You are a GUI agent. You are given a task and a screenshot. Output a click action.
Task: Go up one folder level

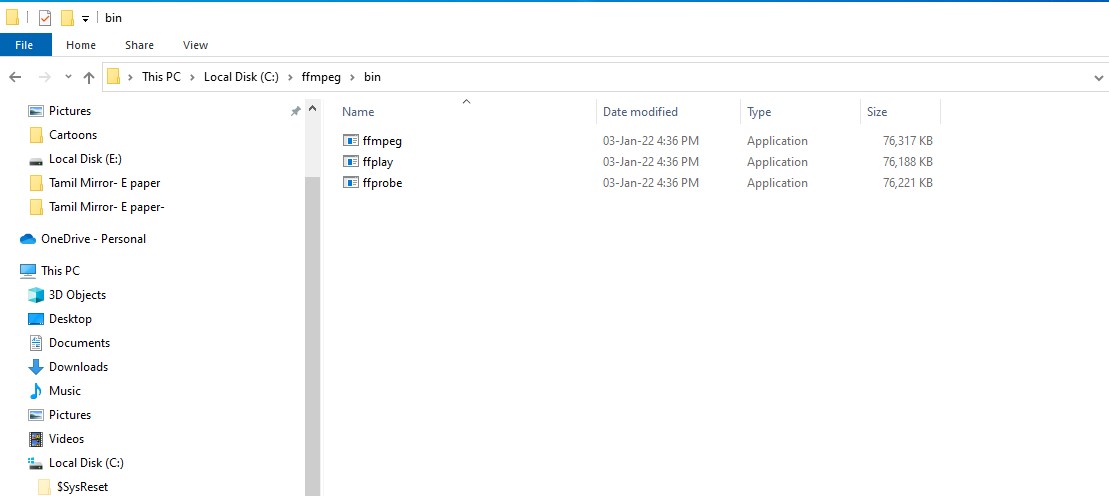(x=88, y=77)
